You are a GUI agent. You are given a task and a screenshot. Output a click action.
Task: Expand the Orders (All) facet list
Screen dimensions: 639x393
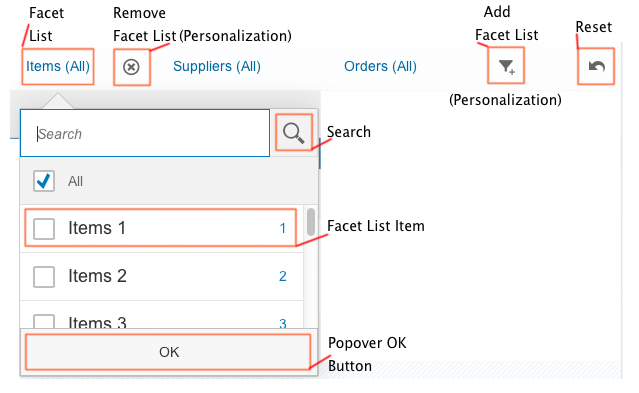(x=380, y=66)
